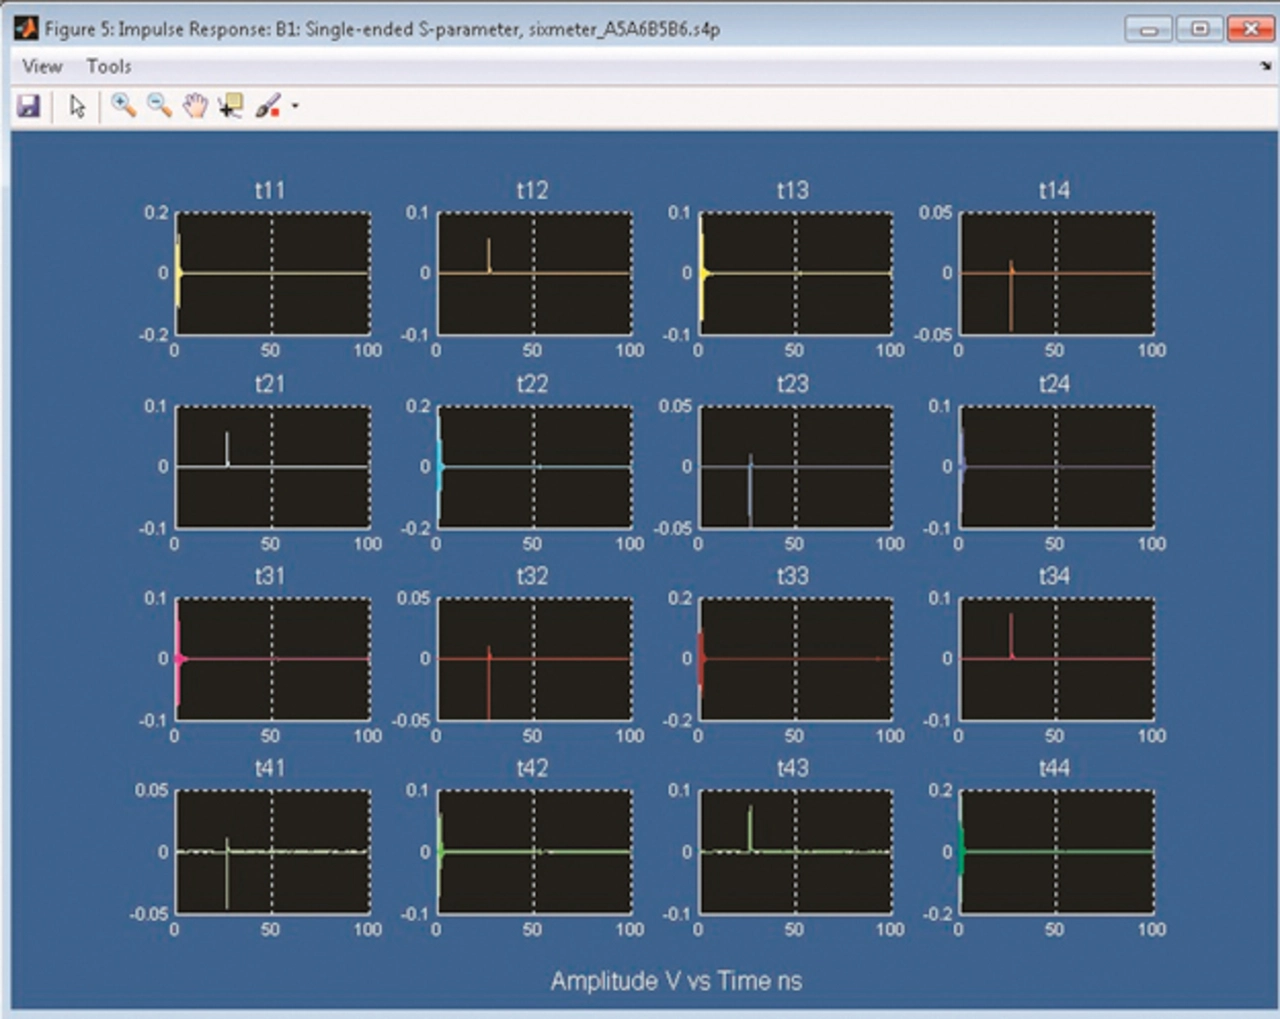This screenshot has width=1280, height=1019.
Task: Click the t33 subplot title text
Action: 793,576
